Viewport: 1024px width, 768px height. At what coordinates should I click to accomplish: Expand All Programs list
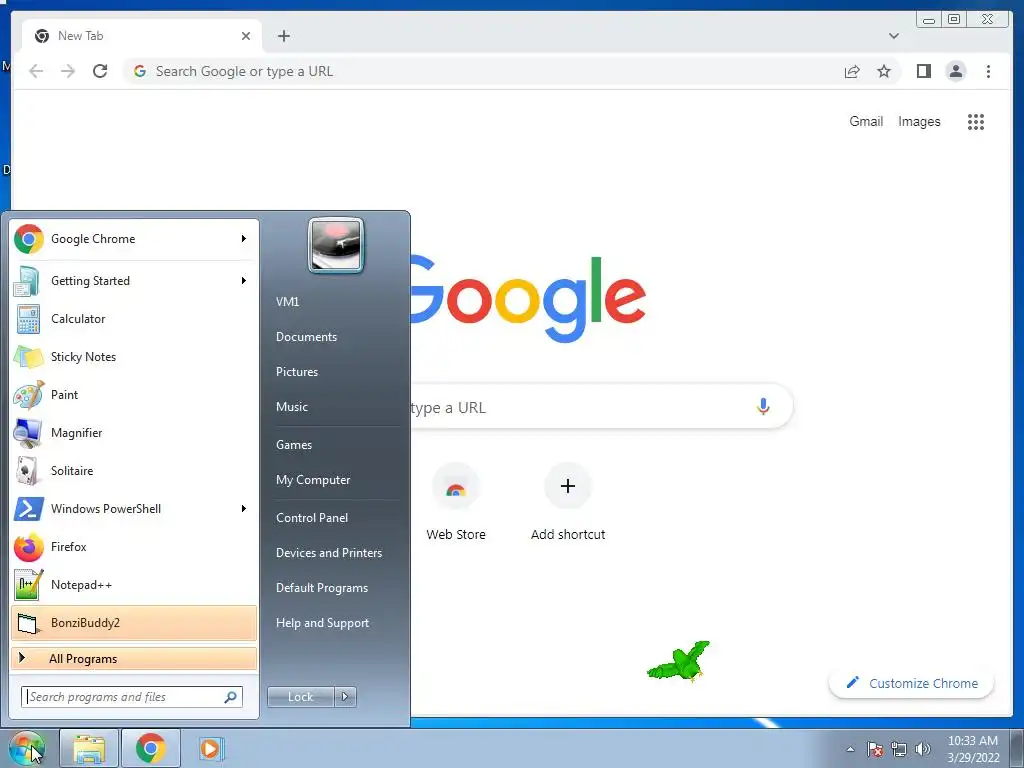point(134,658)
